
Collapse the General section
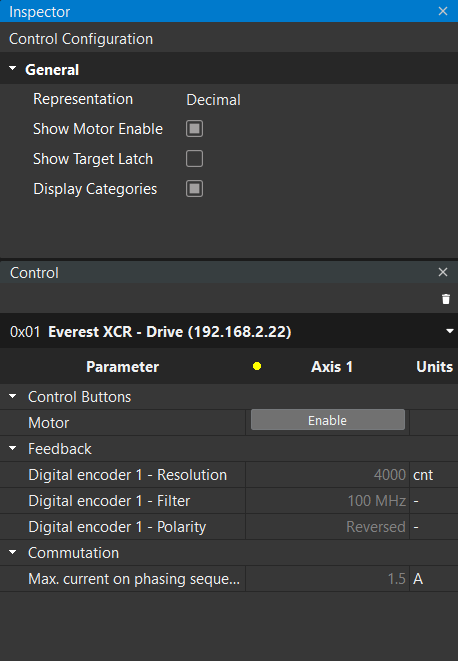click(13, 68)
